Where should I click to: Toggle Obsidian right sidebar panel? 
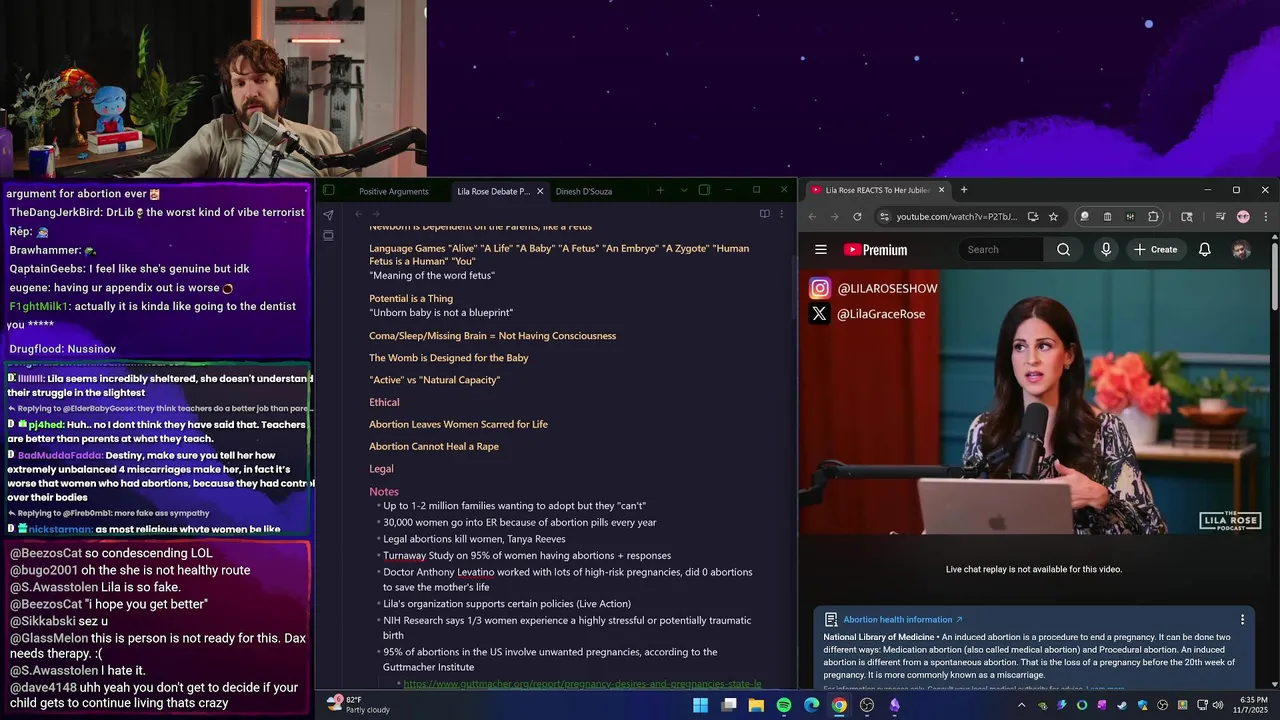click(704, 190)
